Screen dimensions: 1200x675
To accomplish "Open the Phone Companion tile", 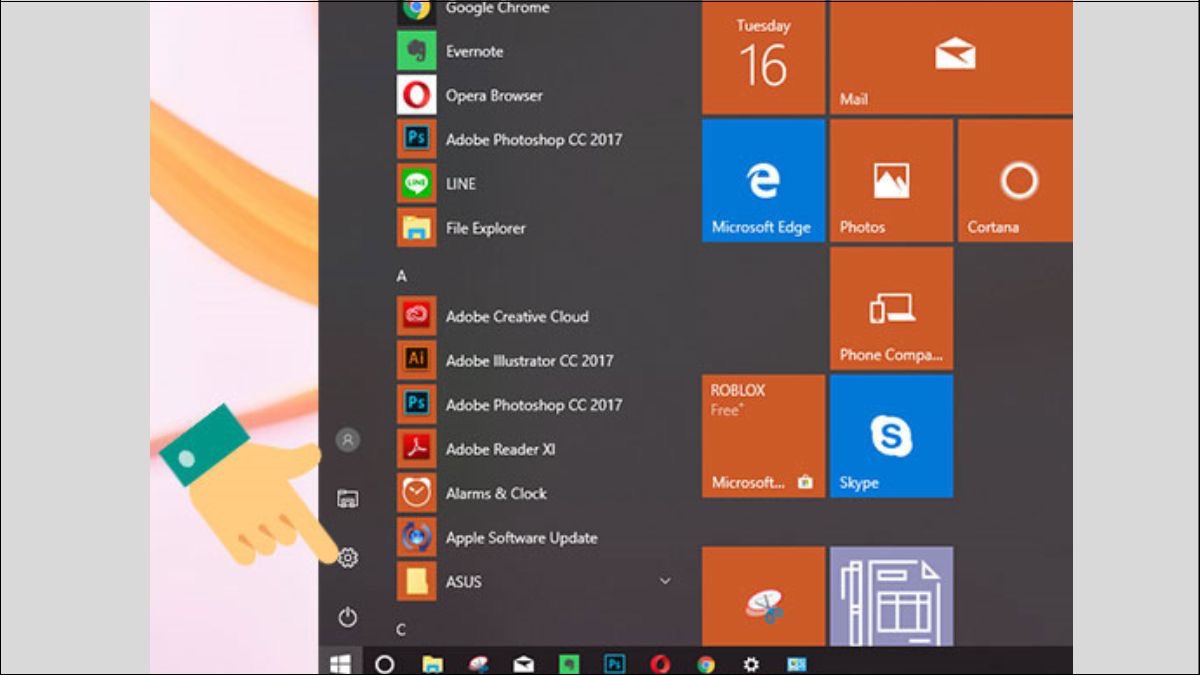I will [x=891, y=309].
